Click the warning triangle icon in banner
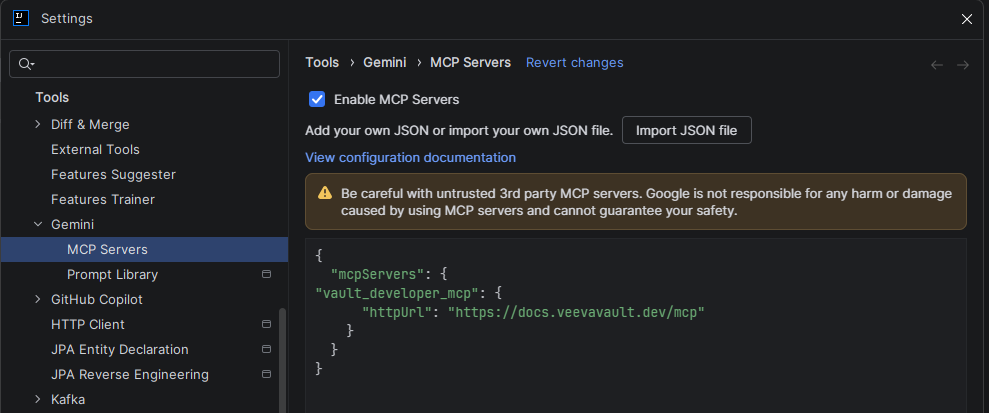The width and height of the screenshot is (989, 413). click(x=325, y=193)
